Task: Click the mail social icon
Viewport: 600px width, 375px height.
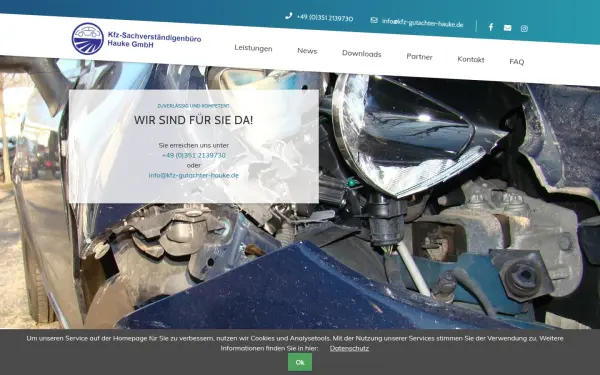Action: coord(507,28)
